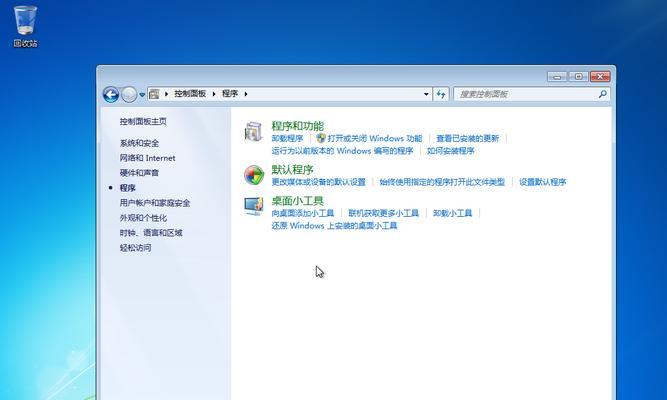Maximize the Control Panel window
Viewport: 667px width, 400px height.
click(x=578, y=77)
